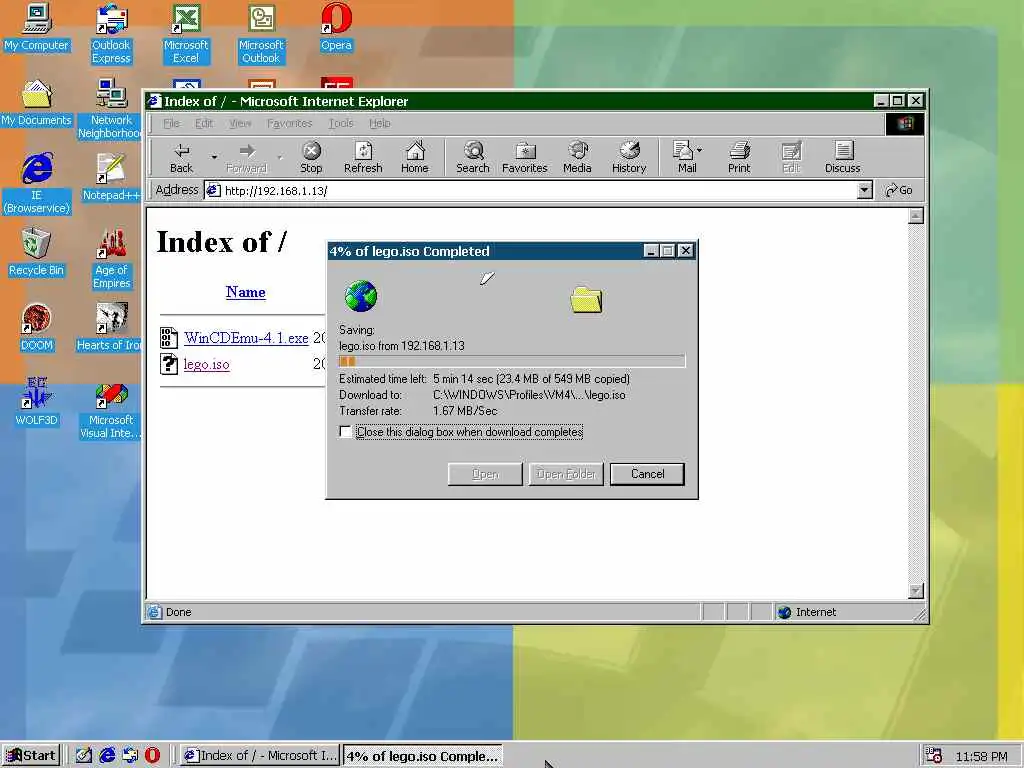The height and width of the screenshot is (768, 1024).
Task: Select the Microsoft Excel desktop shortcut
Action: click(186, 34)
